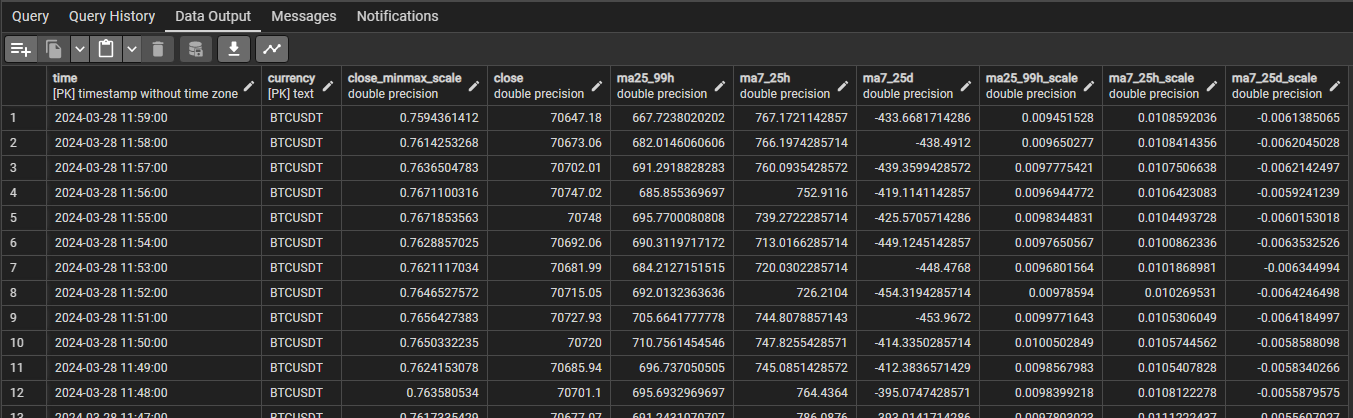Select the close column header

point(540,85)
